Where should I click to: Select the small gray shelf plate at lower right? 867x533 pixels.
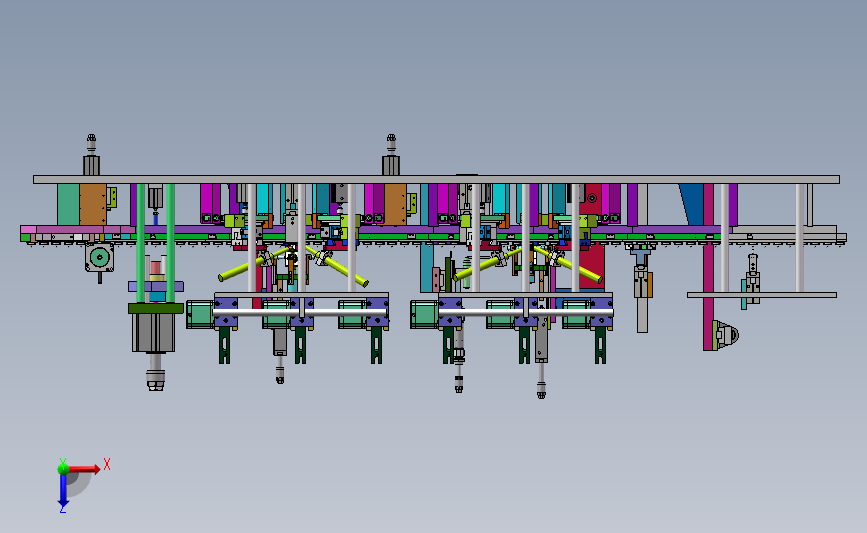point(761,295)
